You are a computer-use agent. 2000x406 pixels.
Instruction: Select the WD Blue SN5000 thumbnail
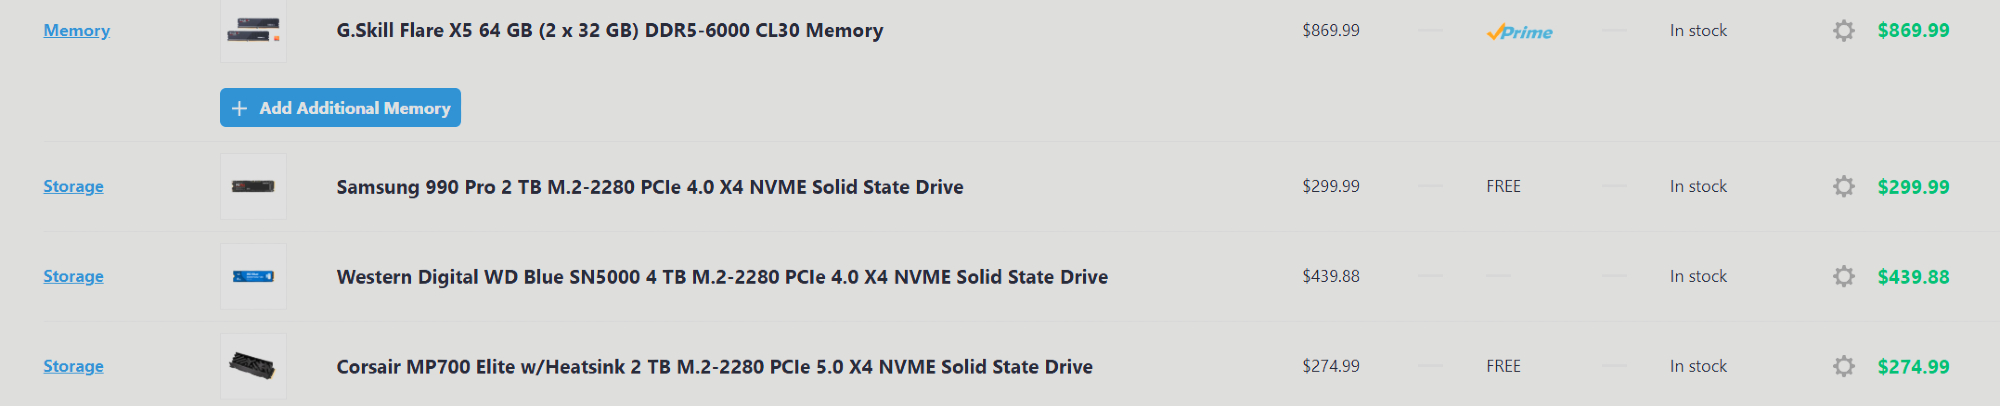click(253, 277)
